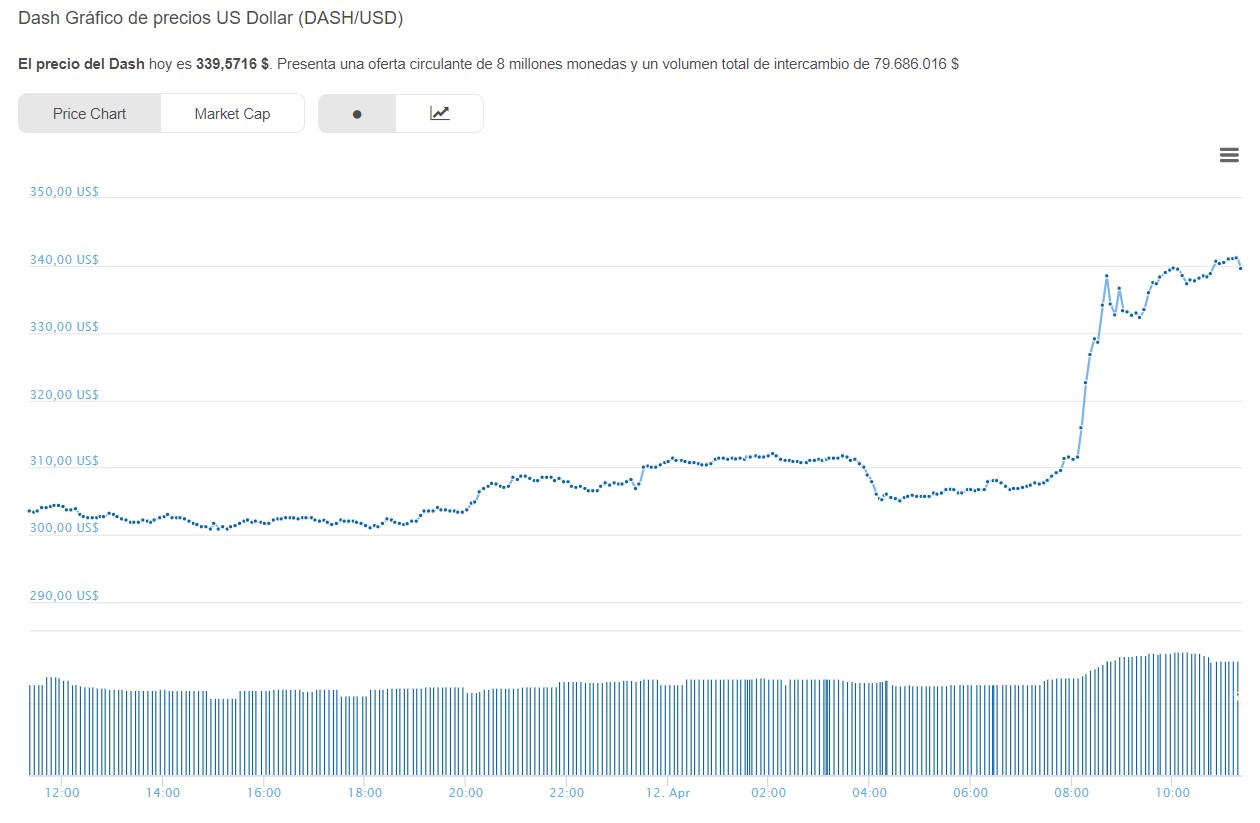Click the 300,00 US$ axis label
Image resolution: width=1260 pixels, height=823 pixels.
click(x=64, y=528)
